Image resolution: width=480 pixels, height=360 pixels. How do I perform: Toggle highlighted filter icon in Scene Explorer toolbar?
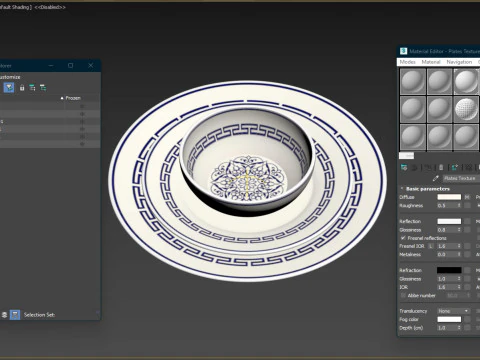click(9, 88)
